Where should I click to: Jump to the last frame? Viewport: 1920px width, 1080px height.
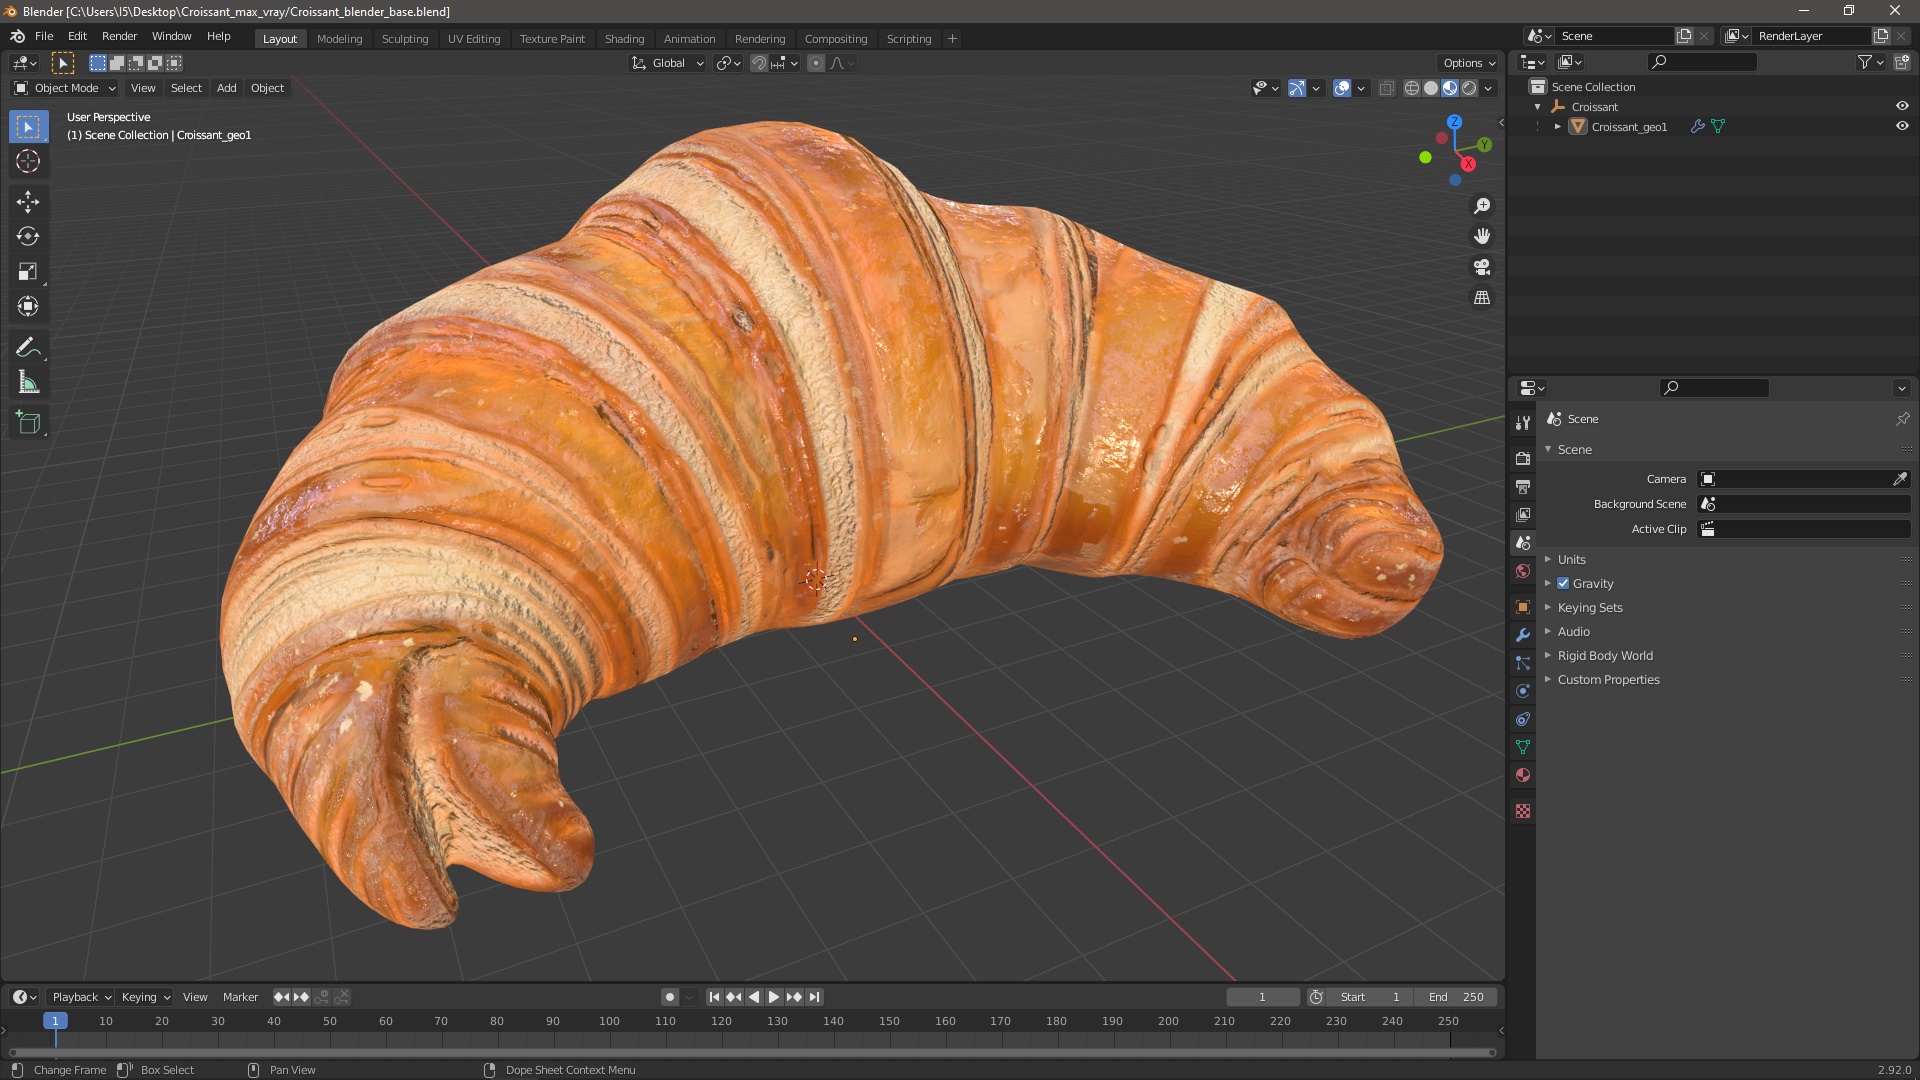(x=815, y=997)
